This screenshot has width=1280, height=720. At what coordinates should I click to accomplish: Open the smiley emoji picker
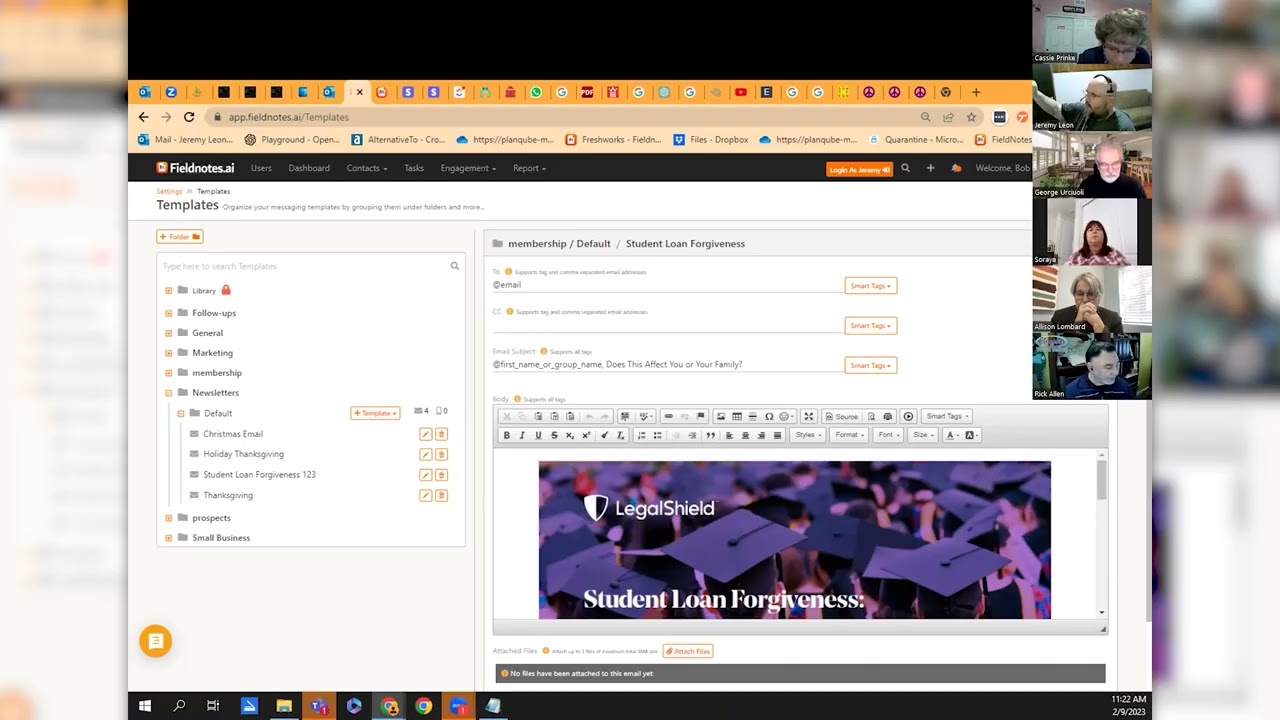click(x=787, y=416)
